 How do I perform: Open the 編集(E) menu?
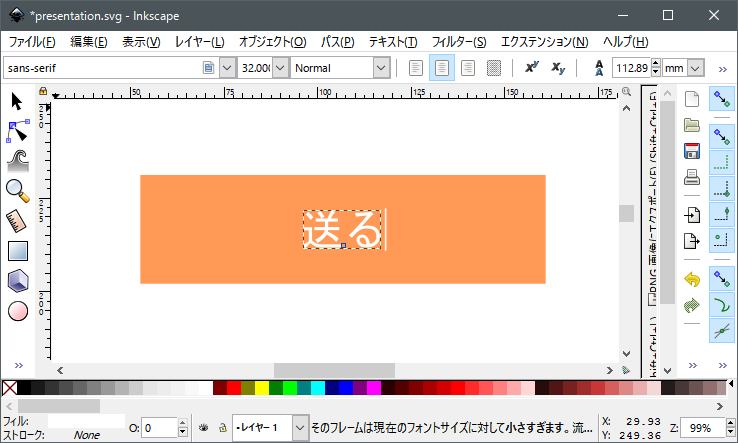click(x=88, y=42)
